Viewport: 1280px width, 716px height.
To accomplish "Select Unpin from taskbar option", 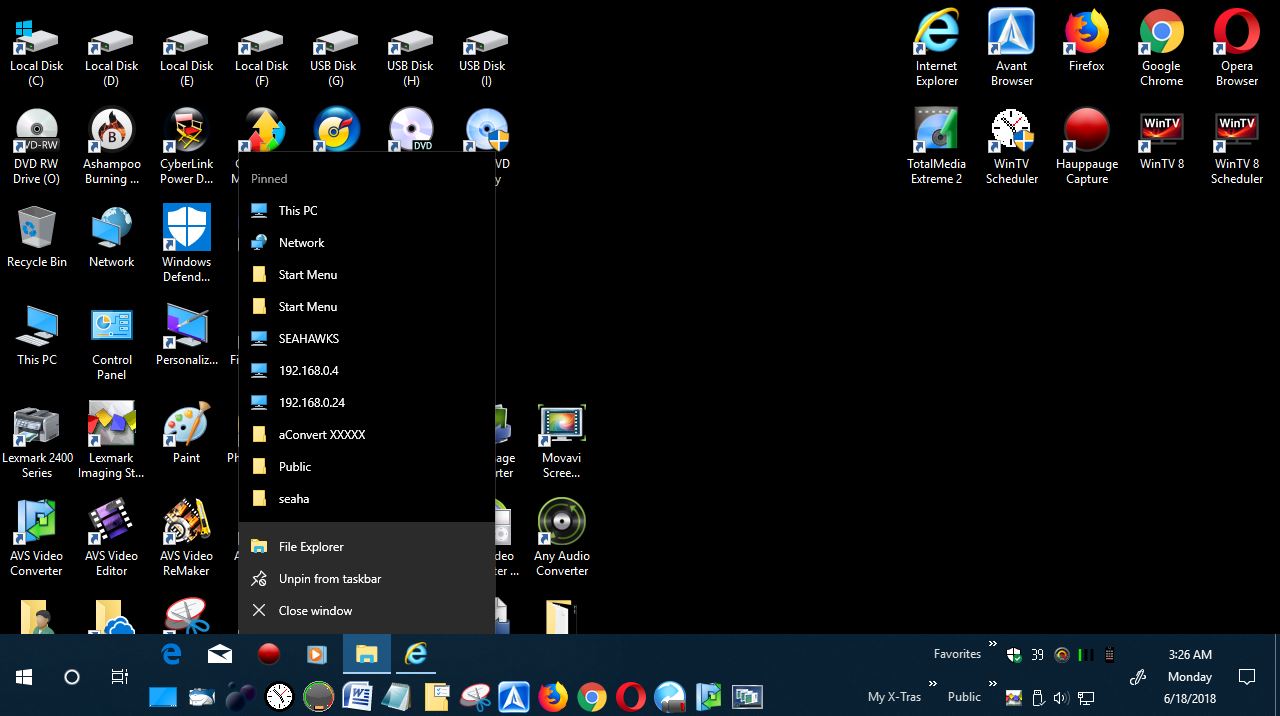I will [x=329, y=579].
